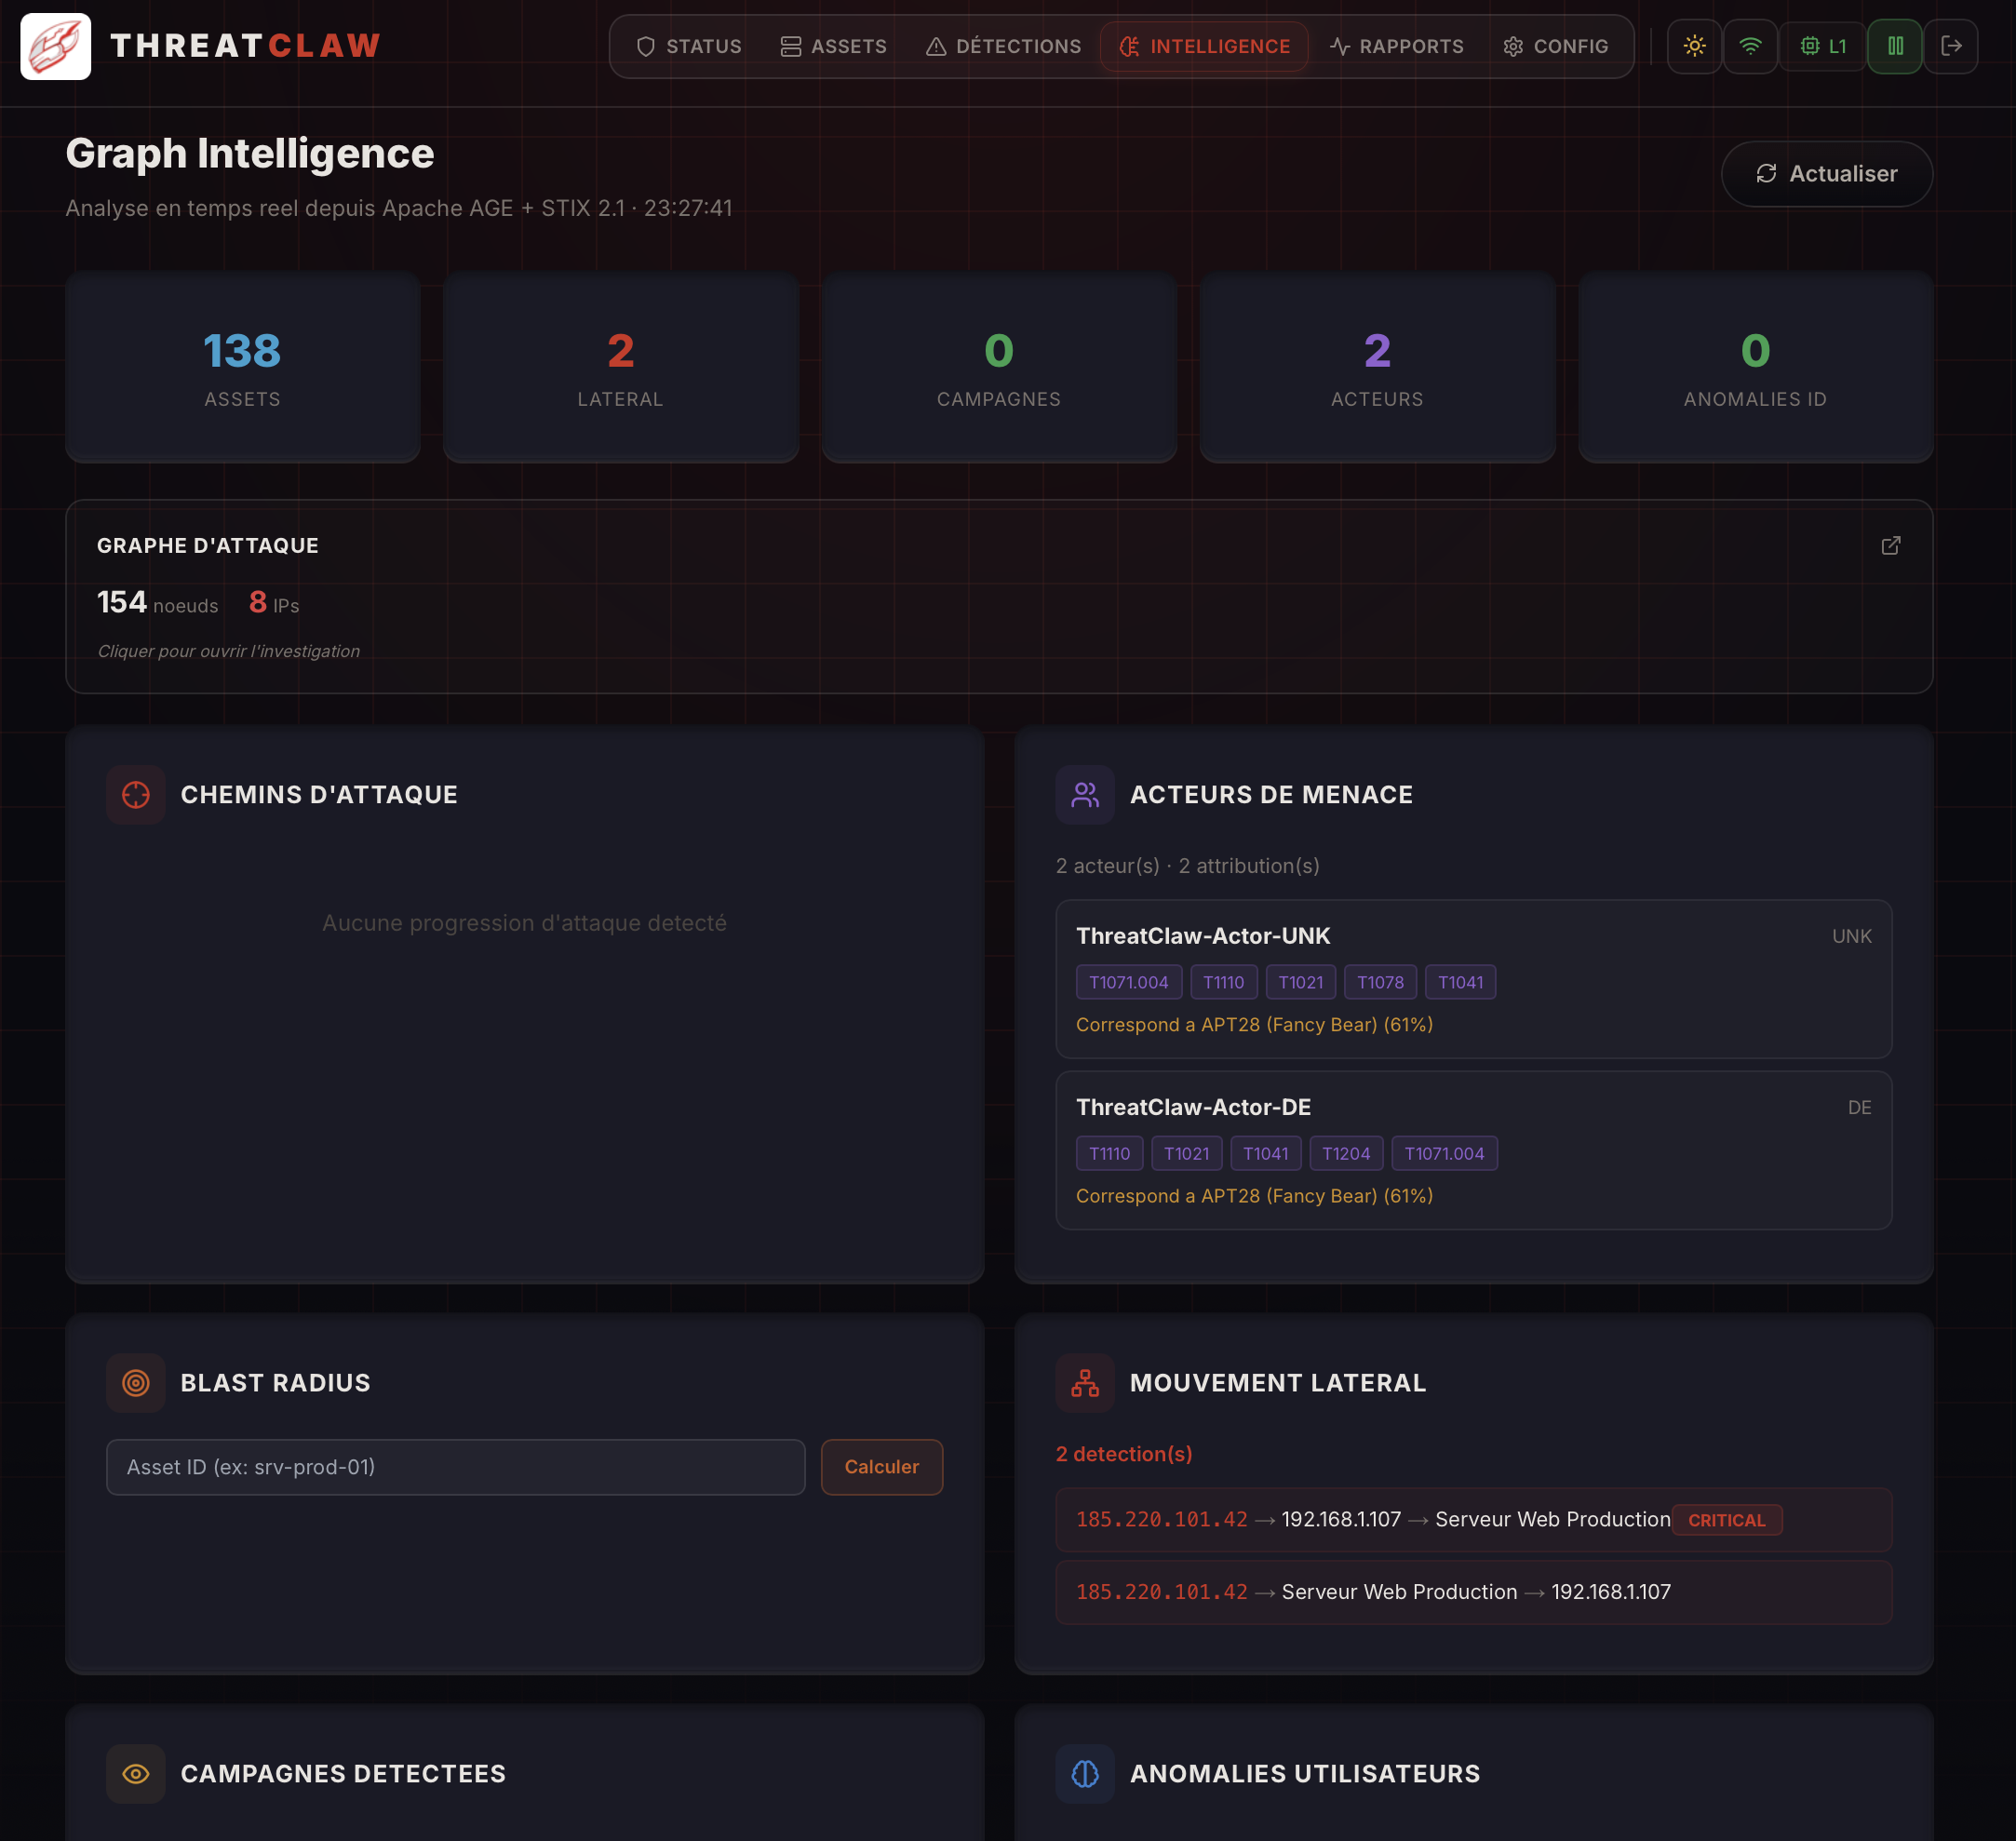Image resolution: width=2016 pixels, height=1841 pixels.
Task: Click the green wifi connectivity icon
Action: 1750,46
